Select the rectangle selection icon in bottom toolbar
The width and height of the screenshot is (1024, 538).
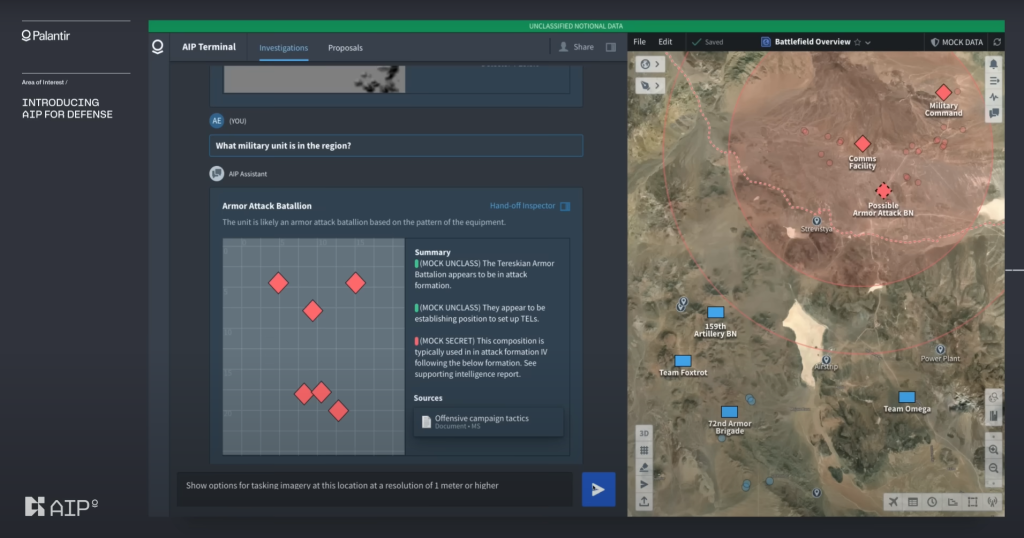pos(972,501)
